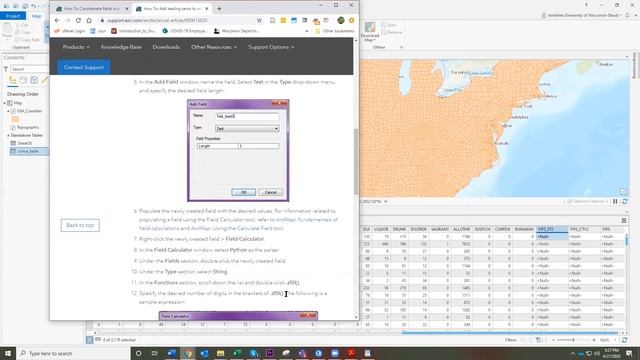Open Task View on the taskbar
640x360 pixels.
tap(155, 353)
